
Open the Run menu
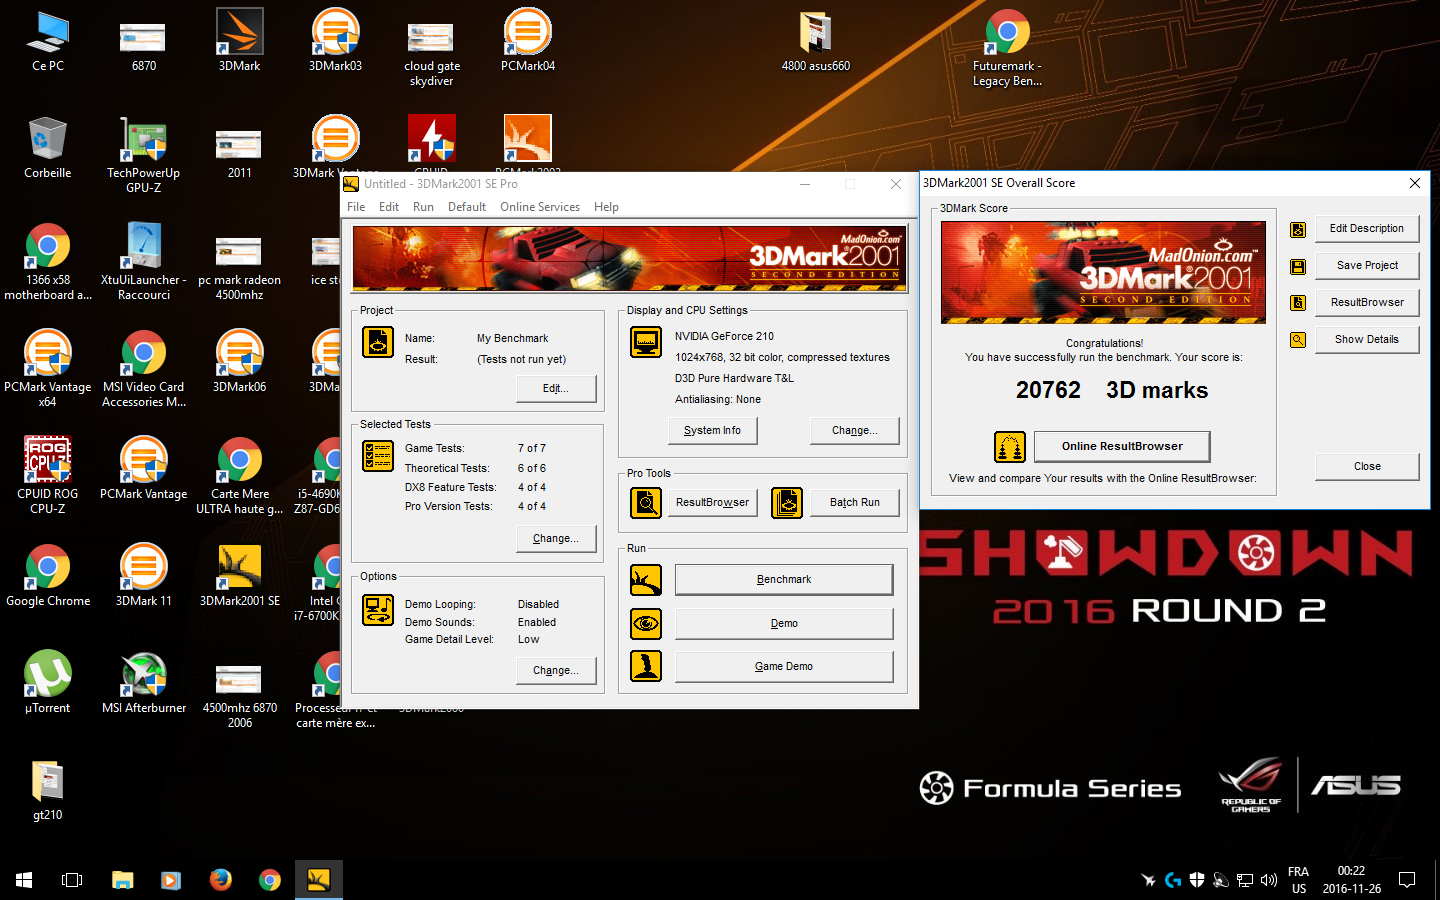click(x=423, y=207)
